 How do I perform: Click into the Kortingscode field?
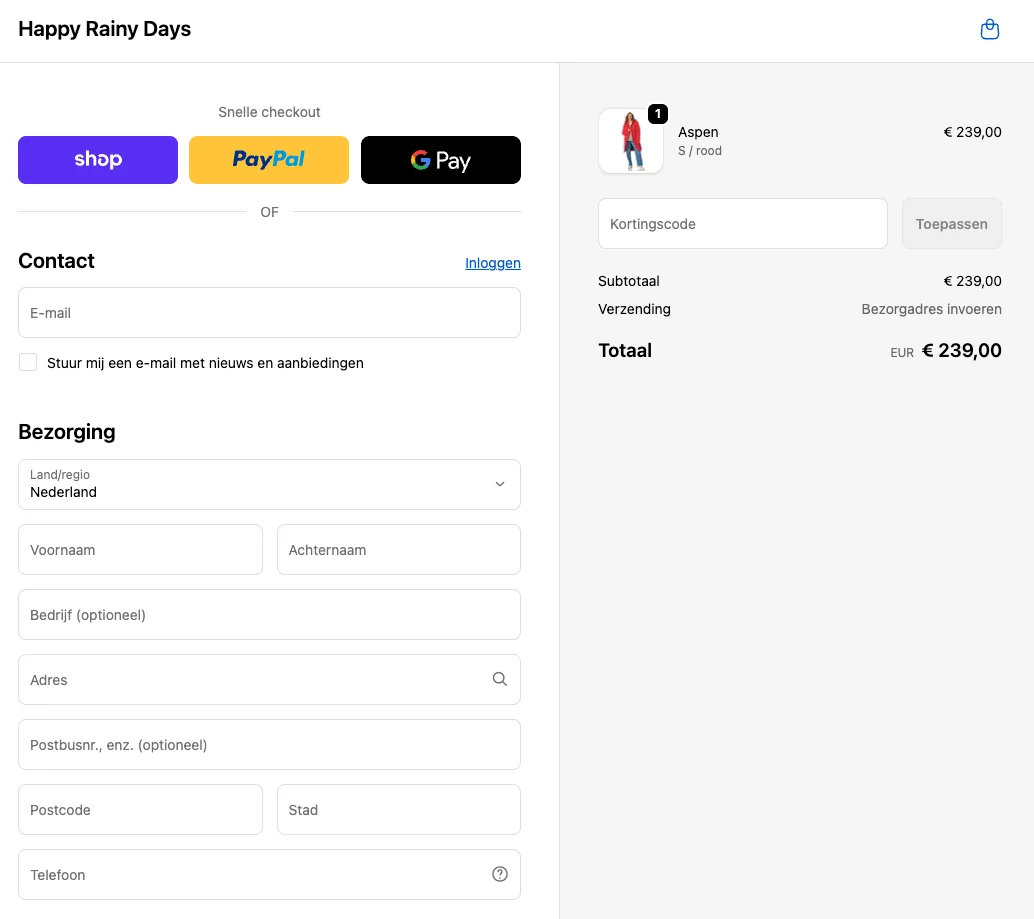pos(742,224)
